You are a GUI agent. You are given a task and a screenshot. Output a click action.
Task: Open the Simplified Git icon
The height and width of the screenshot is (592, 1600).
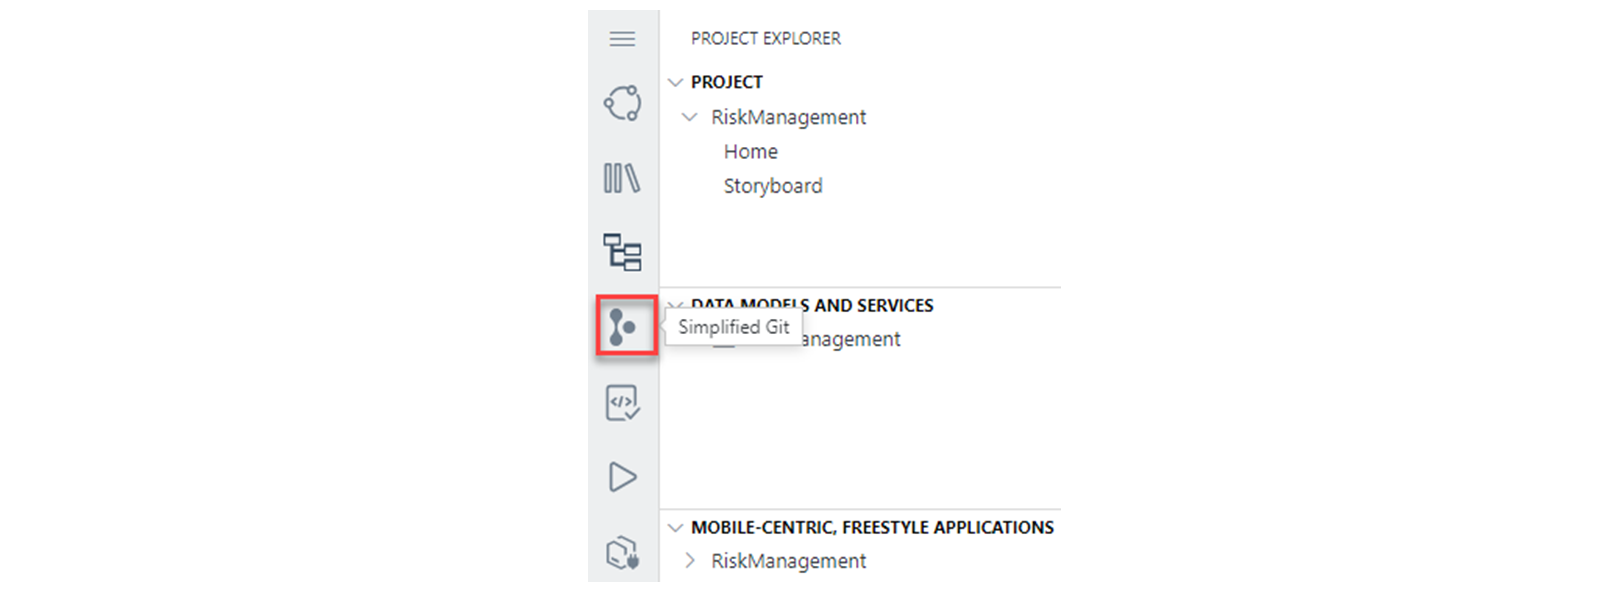coord(622,326)
